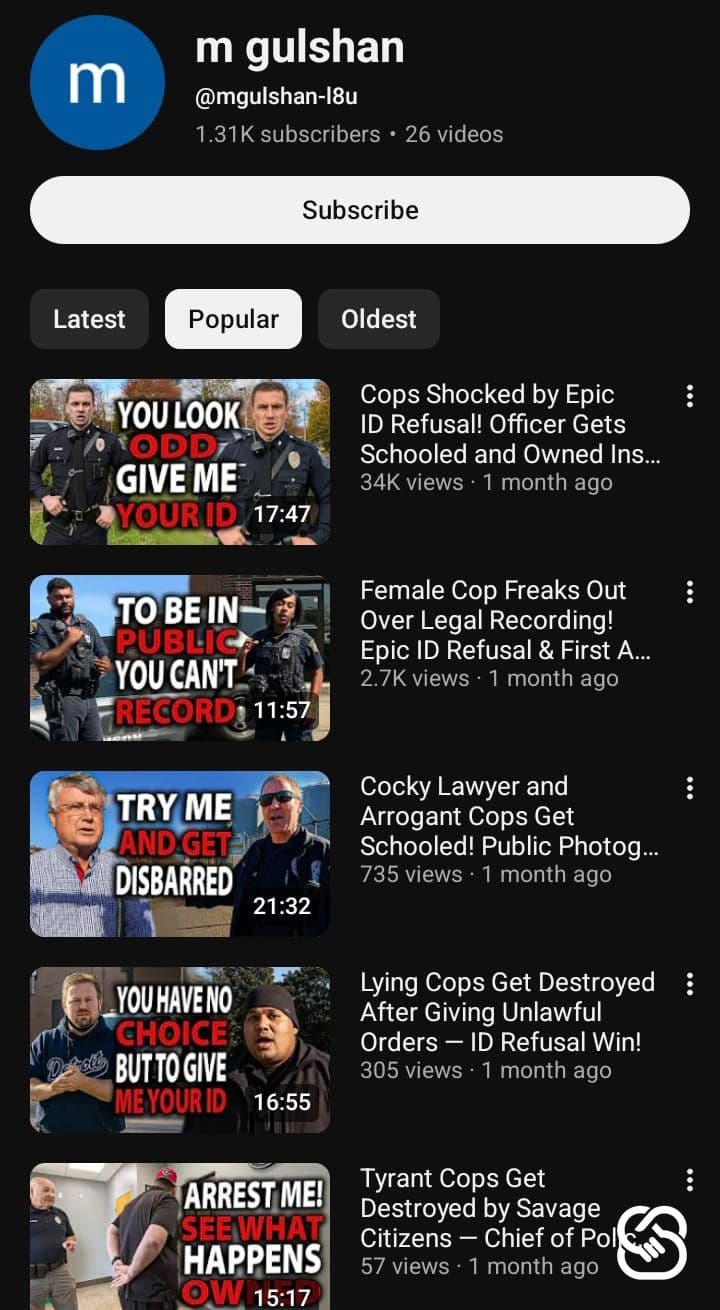Open the 'Arrest Me!' thumbnail video
The height and width of the screenshot is (1310, 720).
coord(180,1236)
